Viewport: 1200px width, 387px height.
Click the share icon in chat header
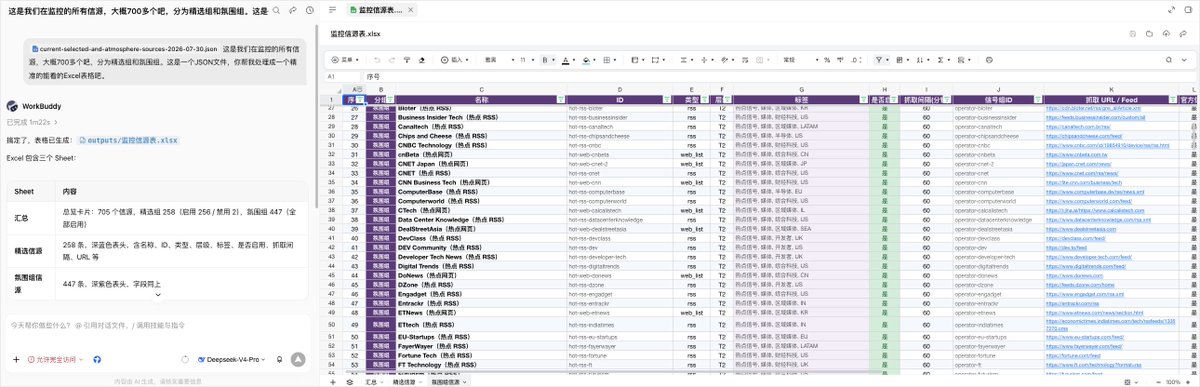click(x=293, y=9)
